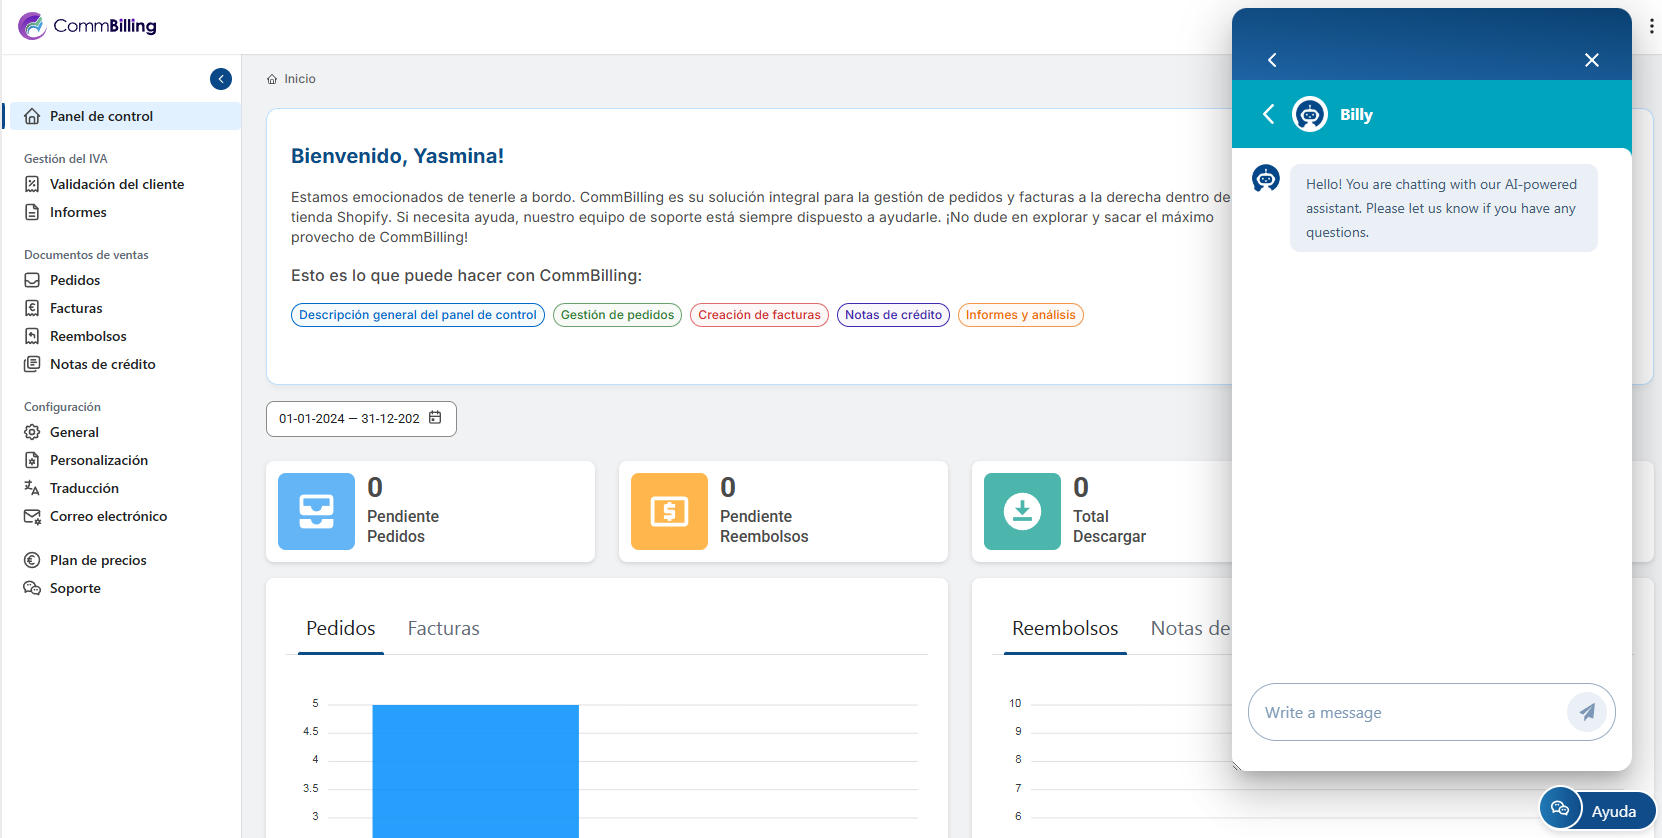Click the Pendiente Reembolsos money icon
The height and width of the screenshot is (838, 1662).
669,511
